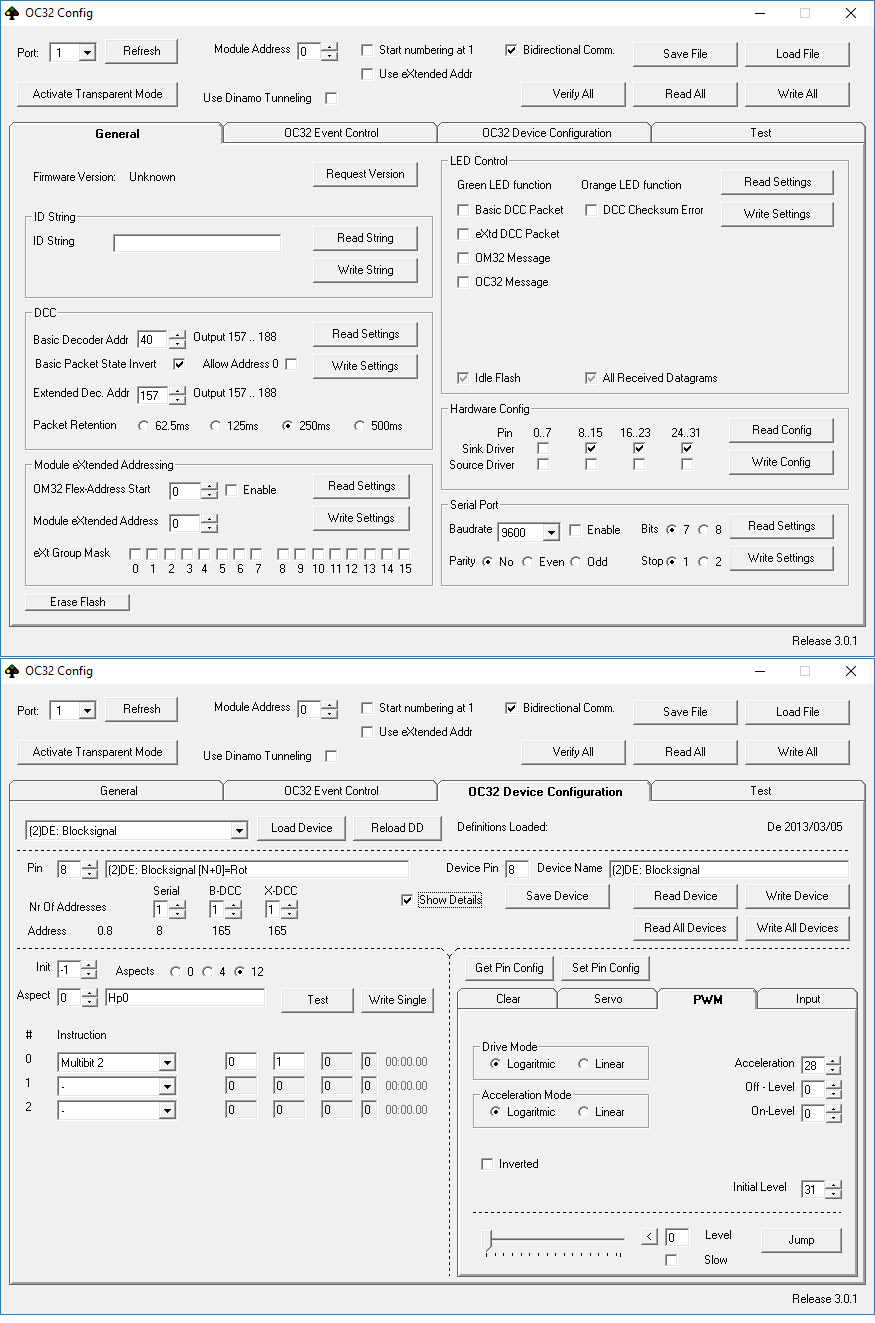Enable the Basic DCC Packet green LED checkbox
This screenshot has height=1323, width=875.
(x=463, y=210)
